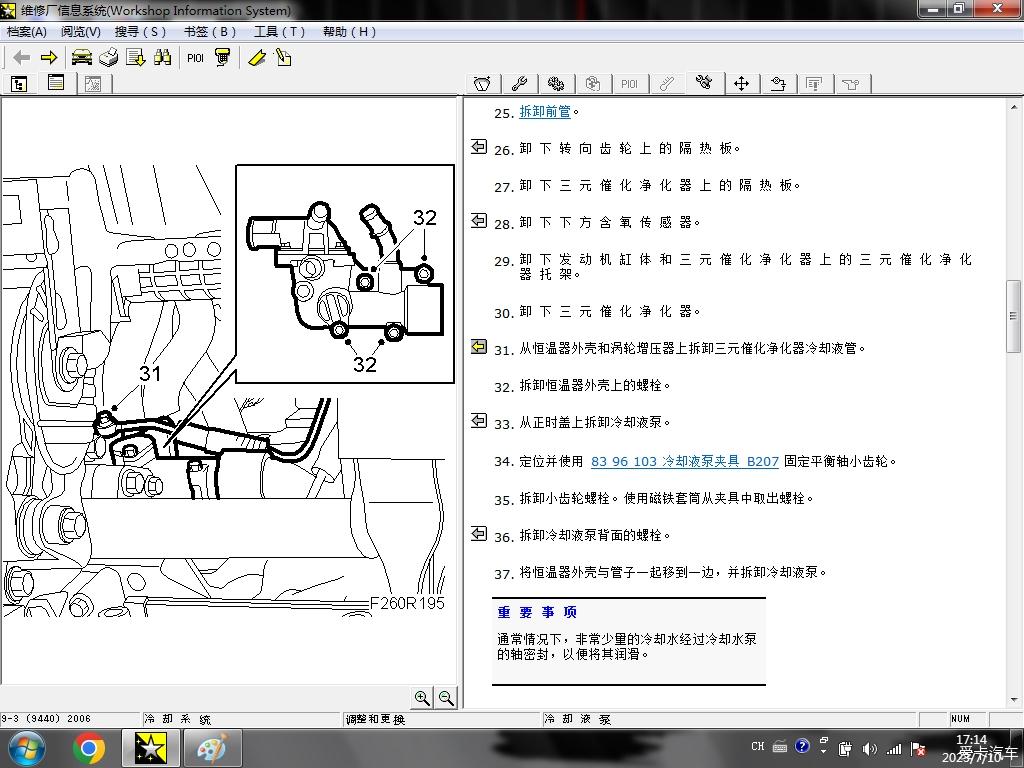Switch to the tree structure view tab
This screenshot has height=768, width=1024.
(19, 84)
